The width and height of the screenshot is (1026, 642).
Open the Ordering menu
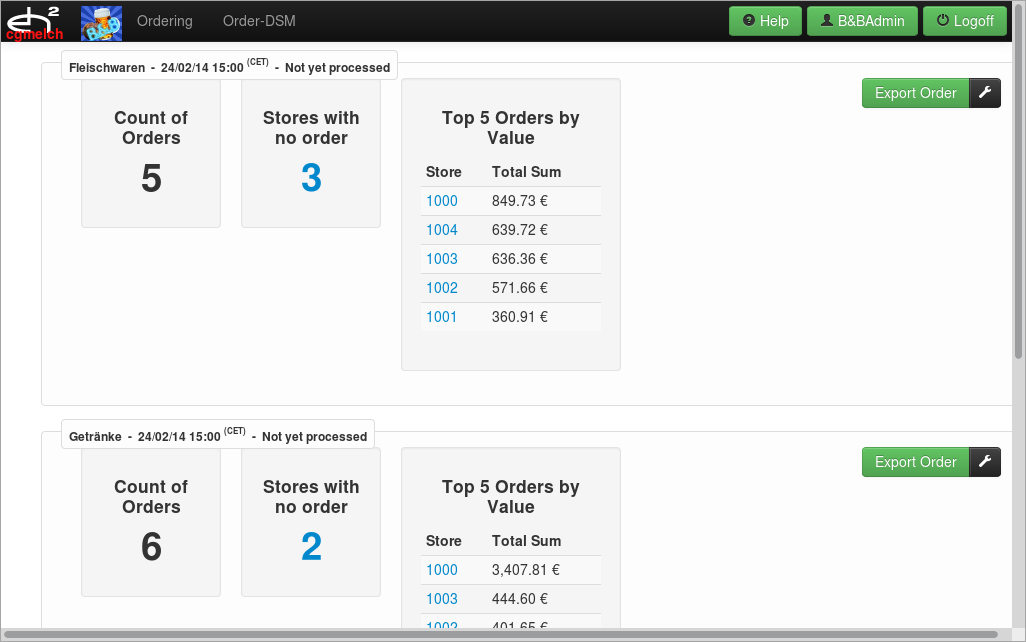[164, 21]
